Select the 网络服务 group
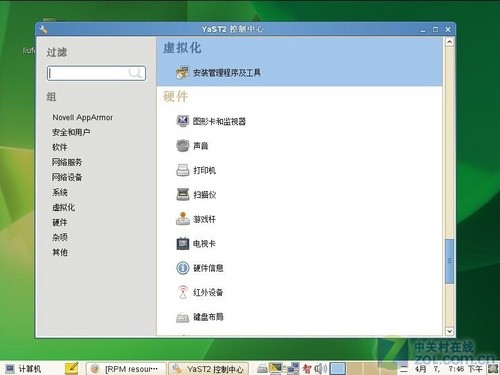Screen dimensions: 500x375 point(67,162)
